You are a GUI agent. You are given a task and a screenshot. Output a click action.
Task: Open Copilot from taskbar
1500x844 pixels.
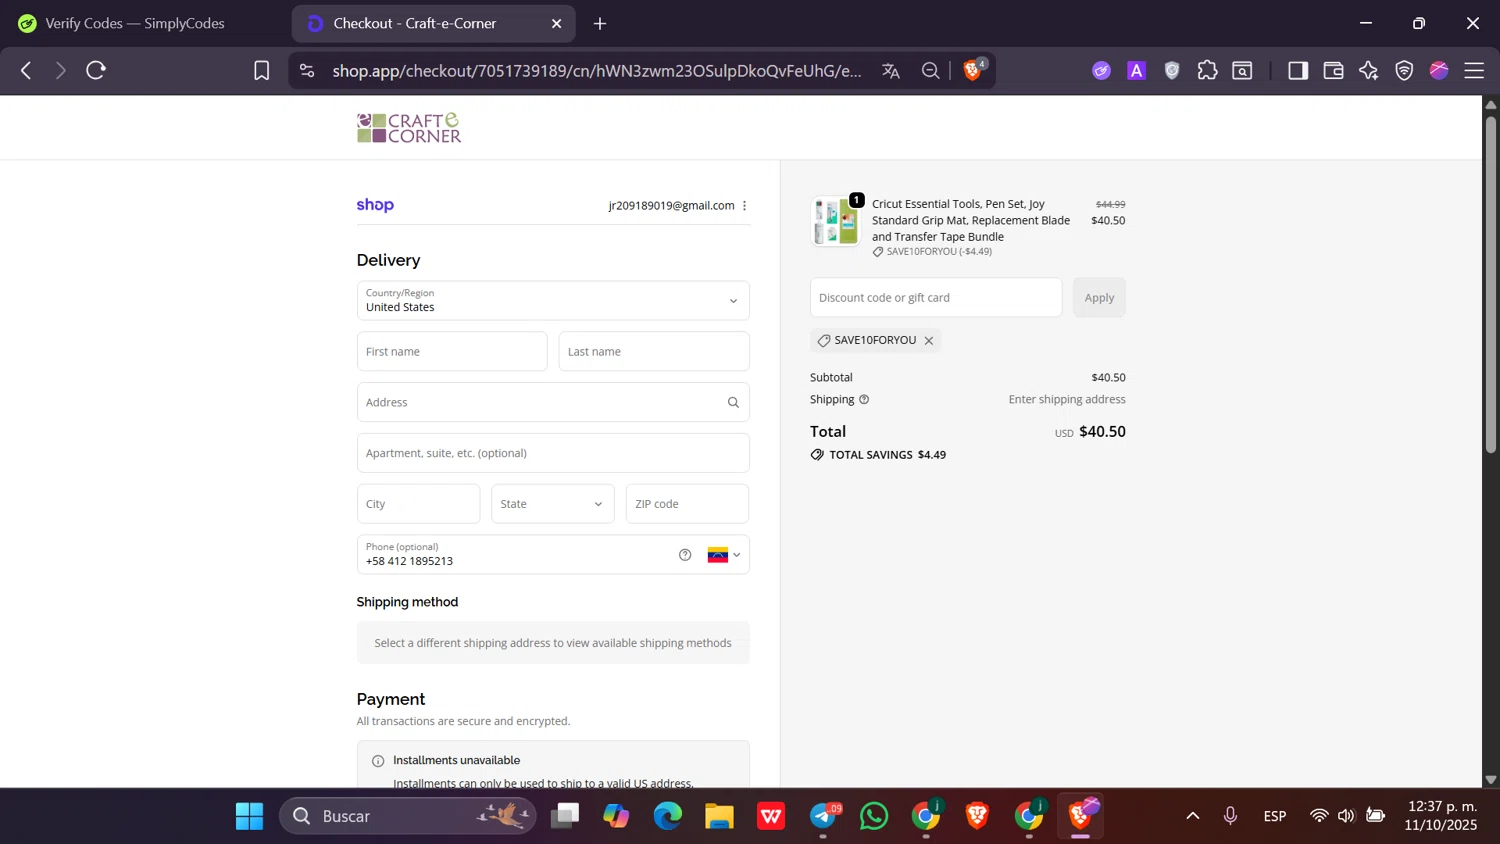point(616,816)
